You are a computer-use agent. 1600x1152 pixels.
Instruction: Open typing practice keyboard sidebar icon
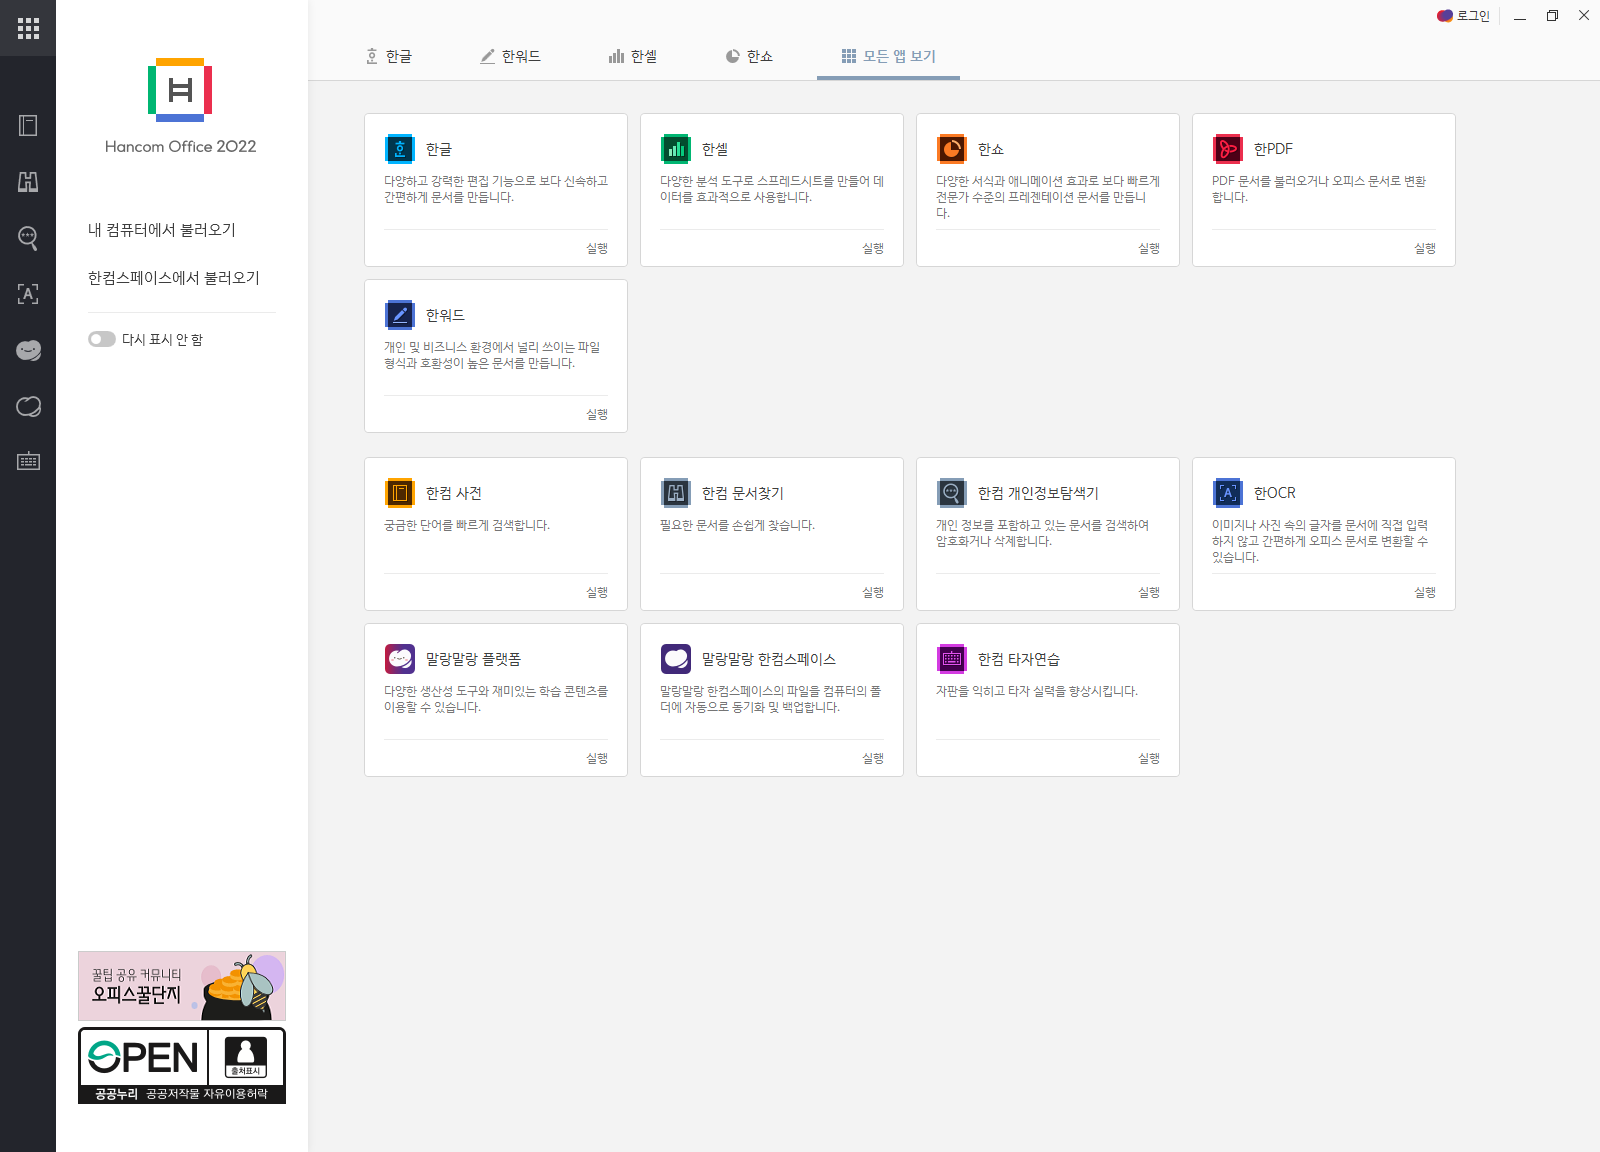[x=28, y=461]
